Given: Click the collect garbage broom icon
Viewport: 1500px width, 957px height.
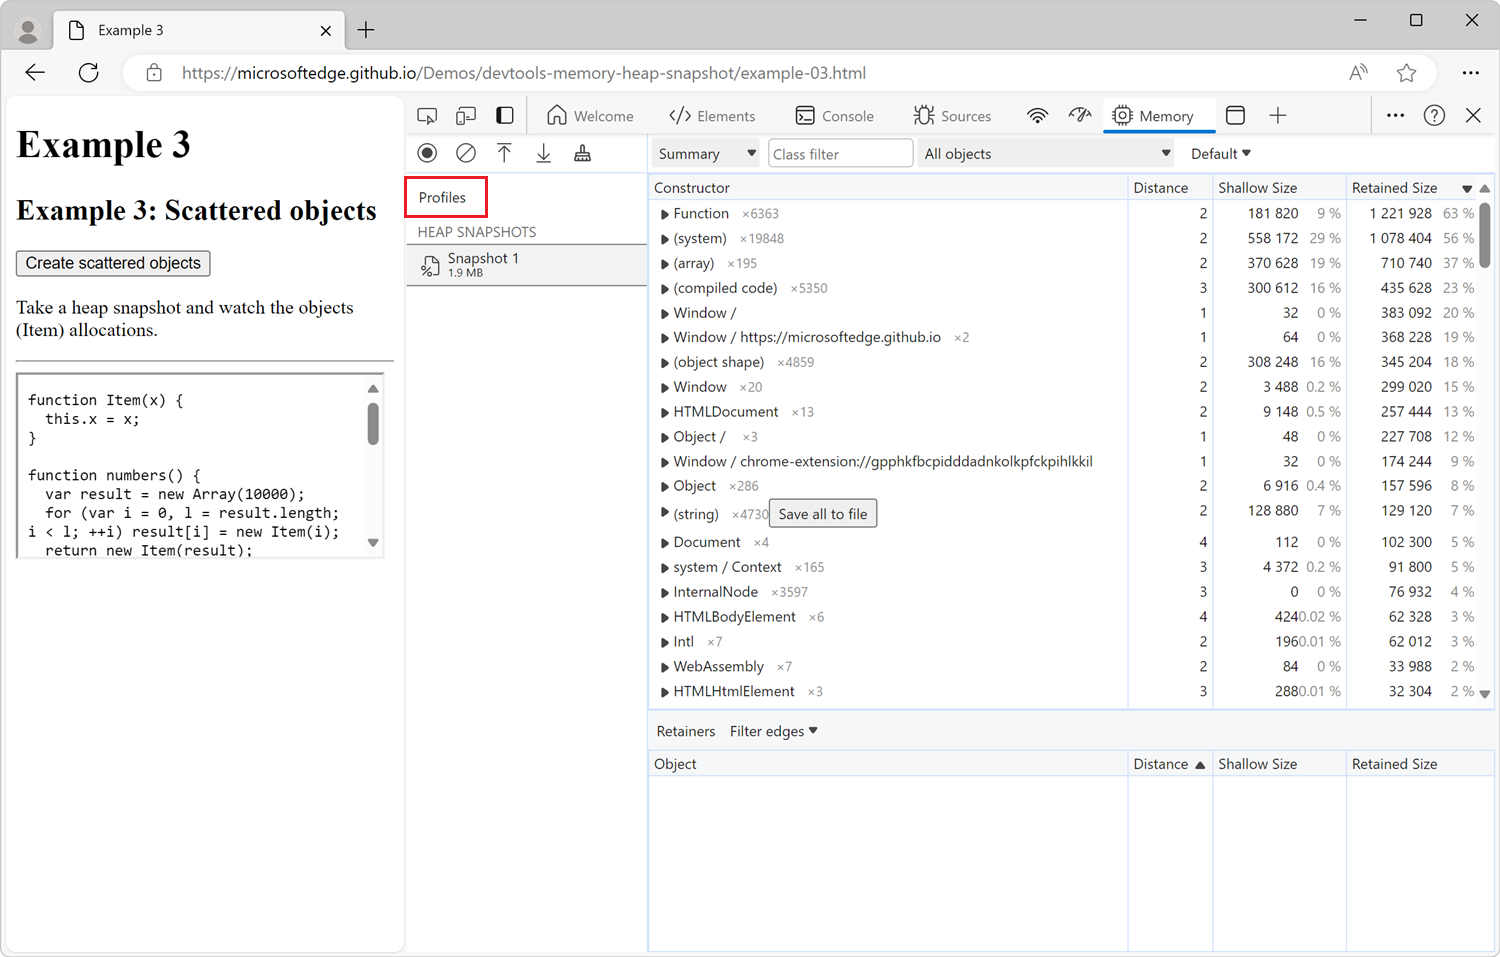Looking at the screenshot, I should (582, 153).
